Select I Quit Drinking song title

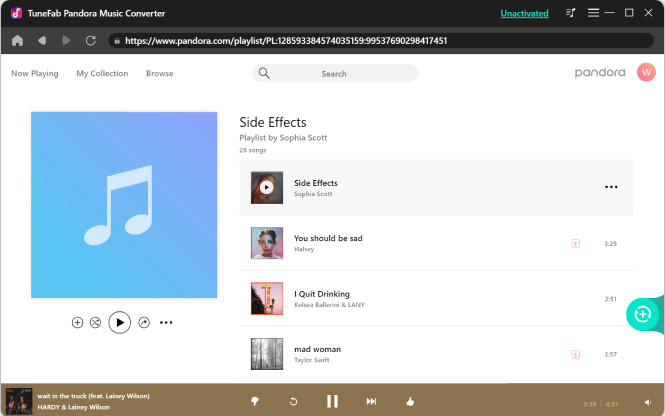(322, 294)
